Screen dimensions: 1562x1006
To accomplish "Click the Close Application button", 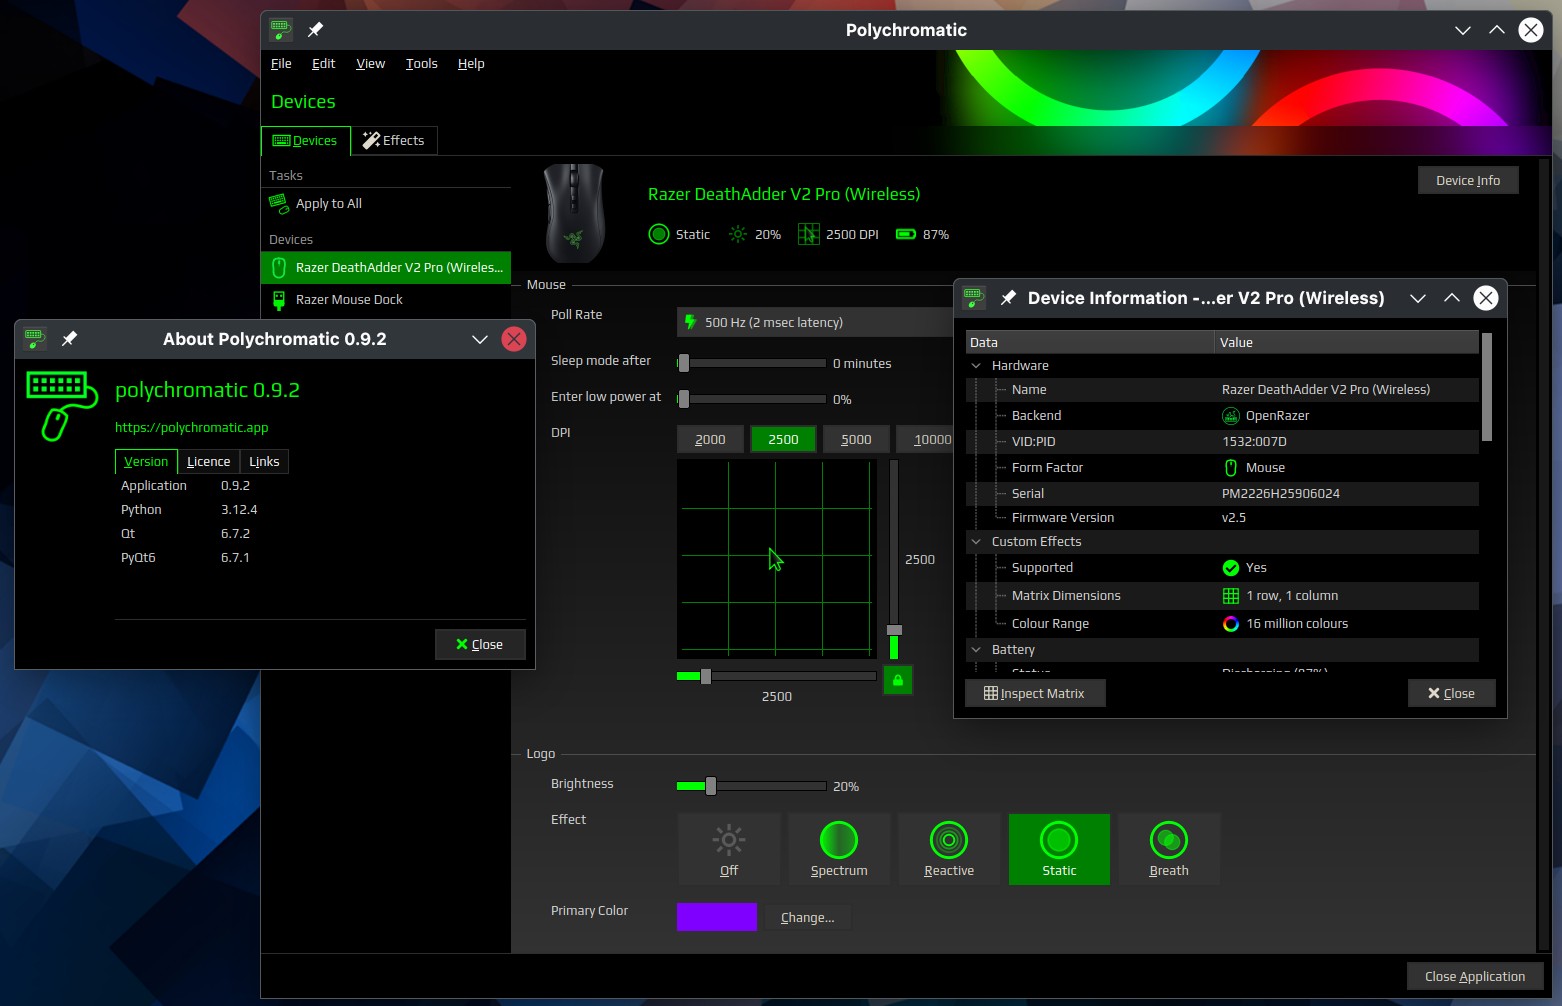I will [x=1475, y=976].
